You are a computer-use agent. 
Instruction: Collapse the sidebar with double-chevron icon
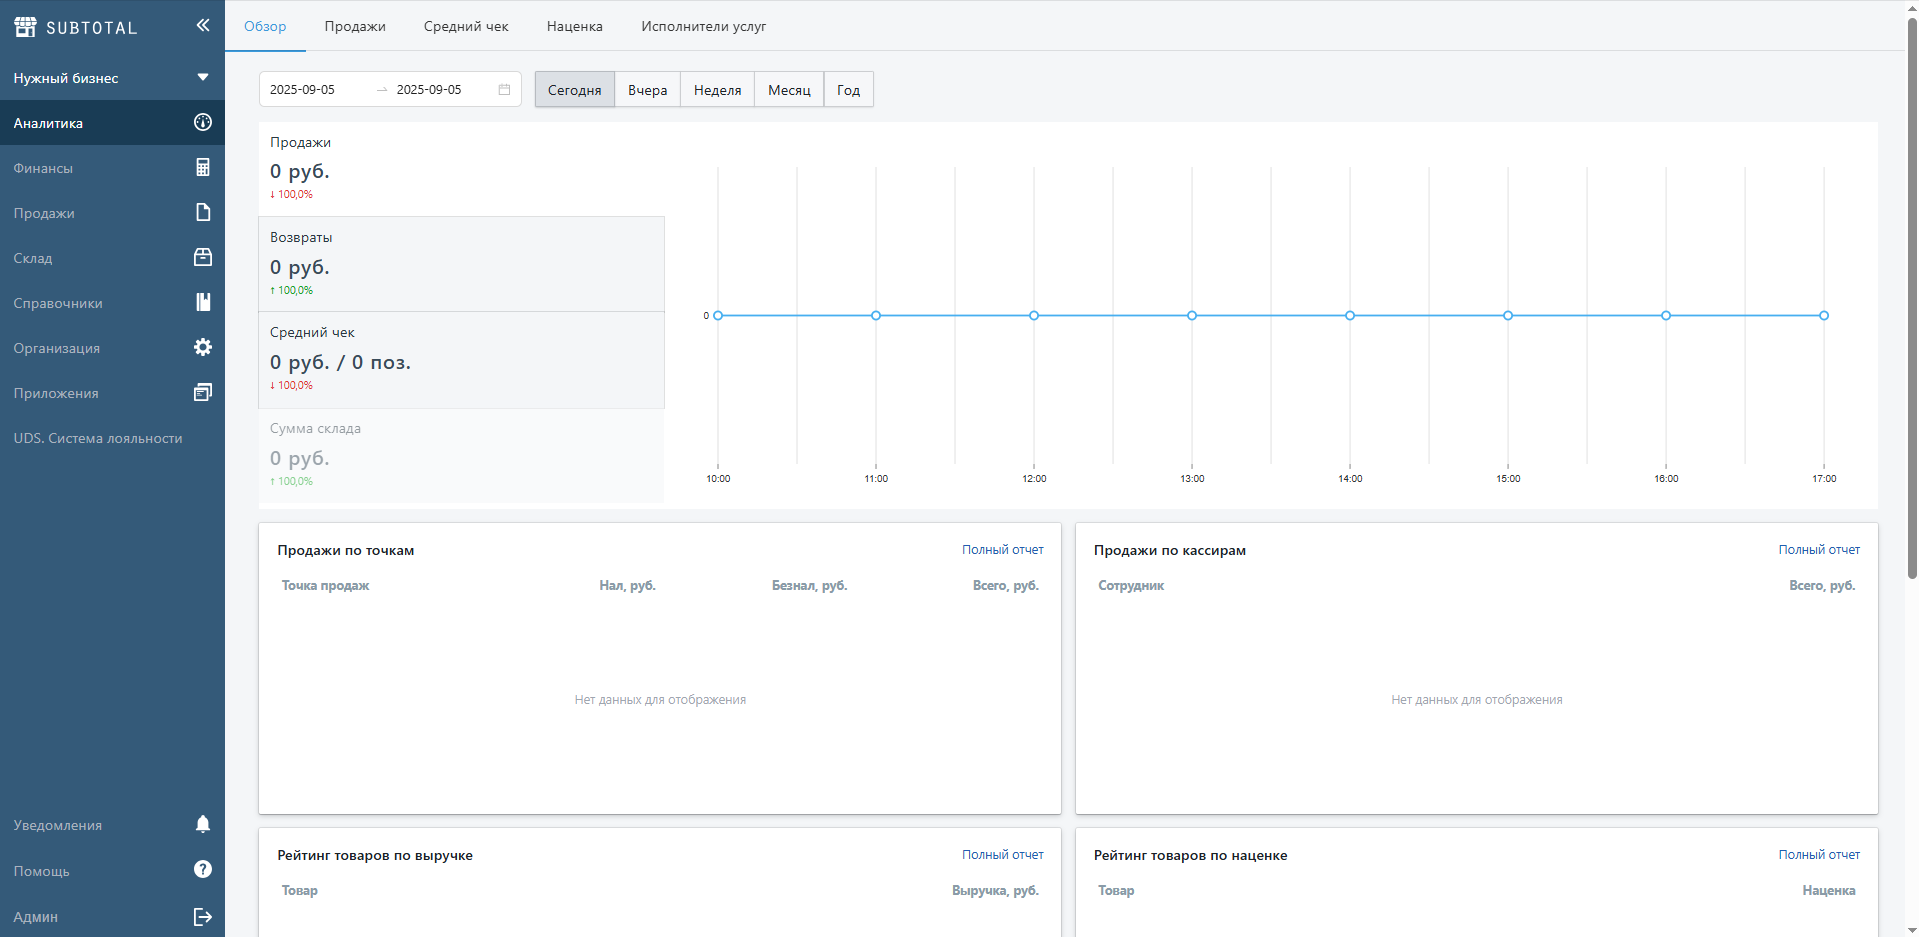[203, 25]
